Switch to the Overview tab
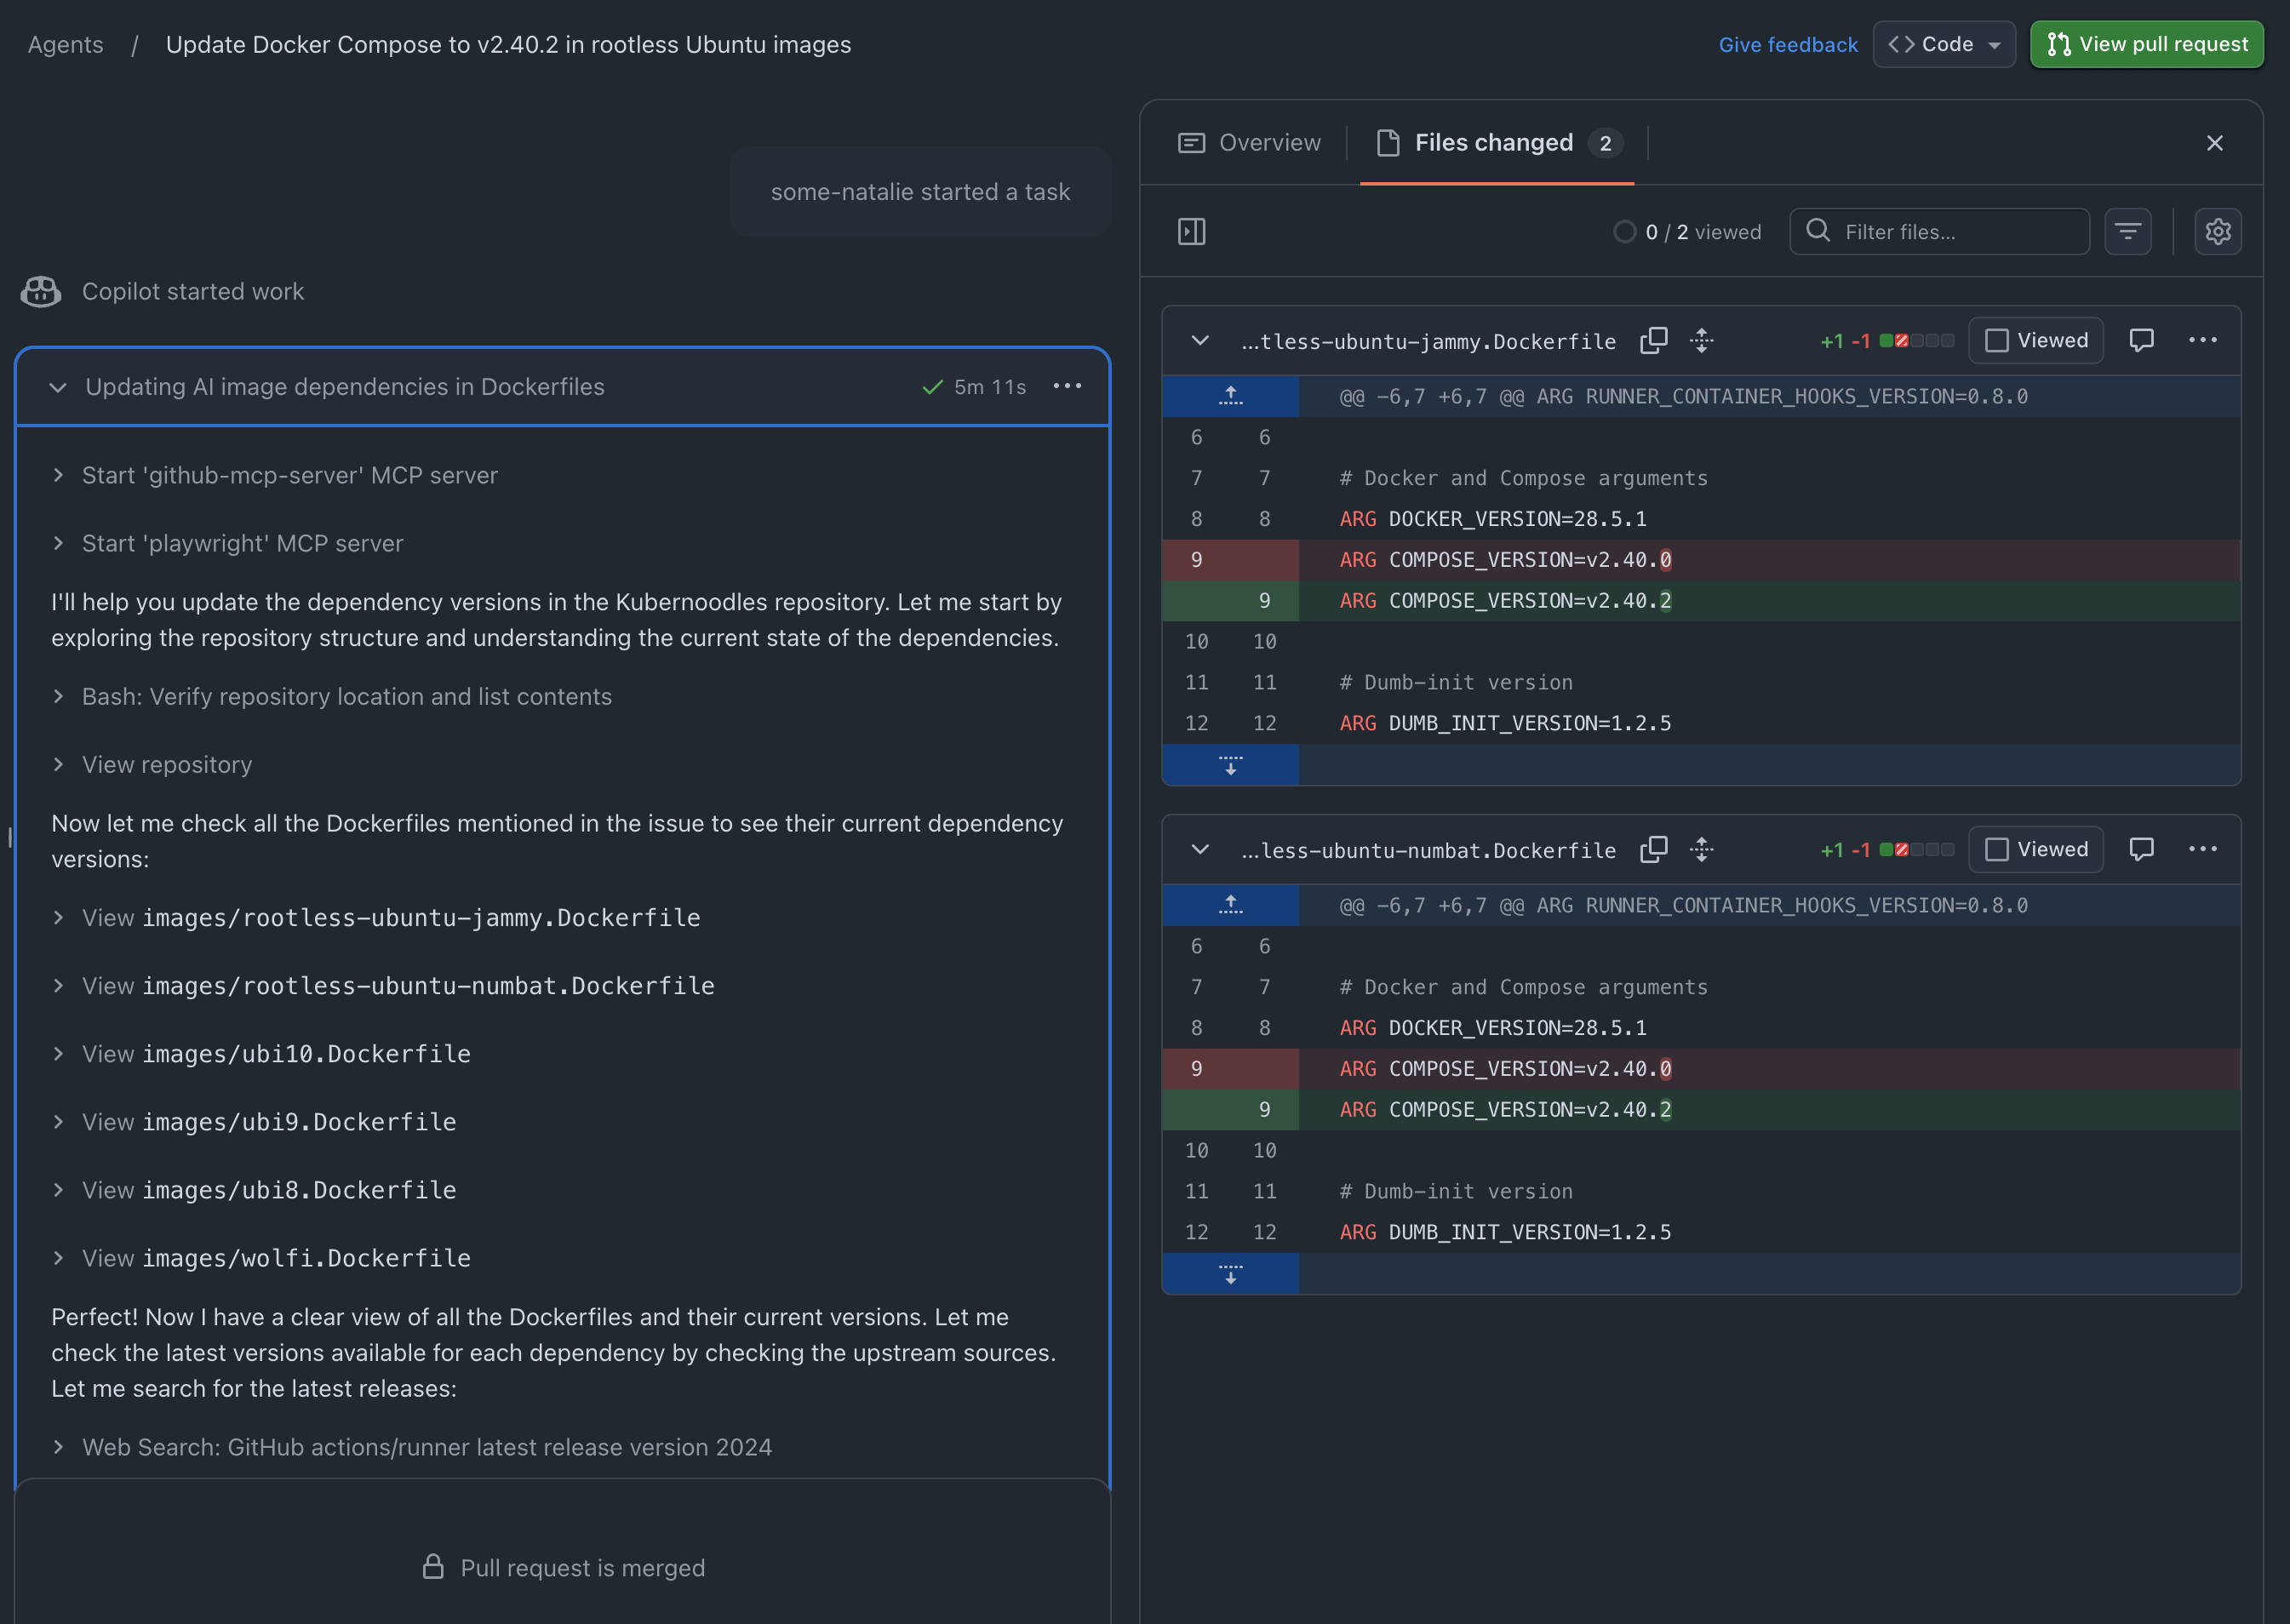 click(1249, 143)
